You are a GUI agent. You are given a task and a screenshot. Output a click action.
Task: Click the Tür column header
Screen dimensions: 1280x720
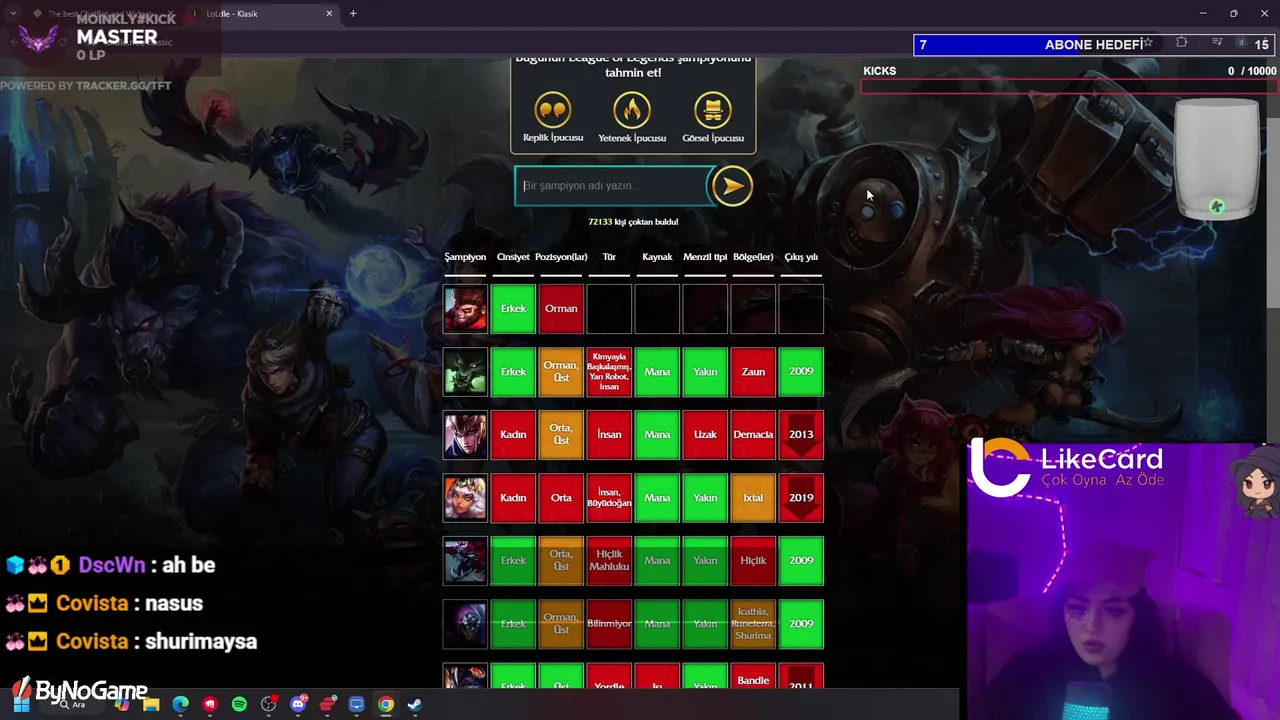[x=609, y=257]
